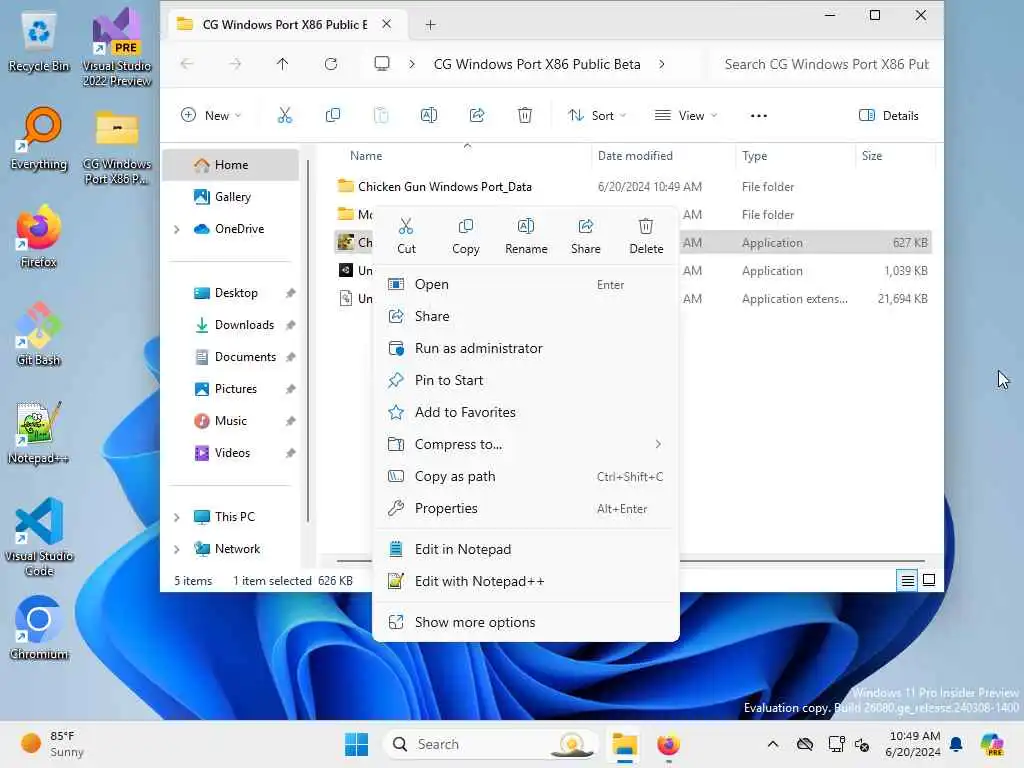Viewport: 1024px width, 768px height.
Task: Select Git Bash desktop shortcut
Action: click(39, 334)
